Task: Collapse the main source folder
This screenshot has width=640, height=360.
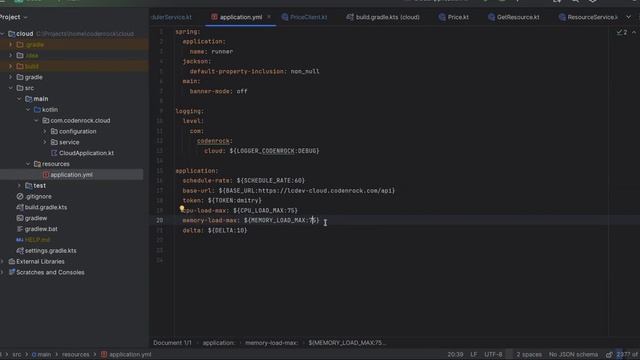Action: 19,99
